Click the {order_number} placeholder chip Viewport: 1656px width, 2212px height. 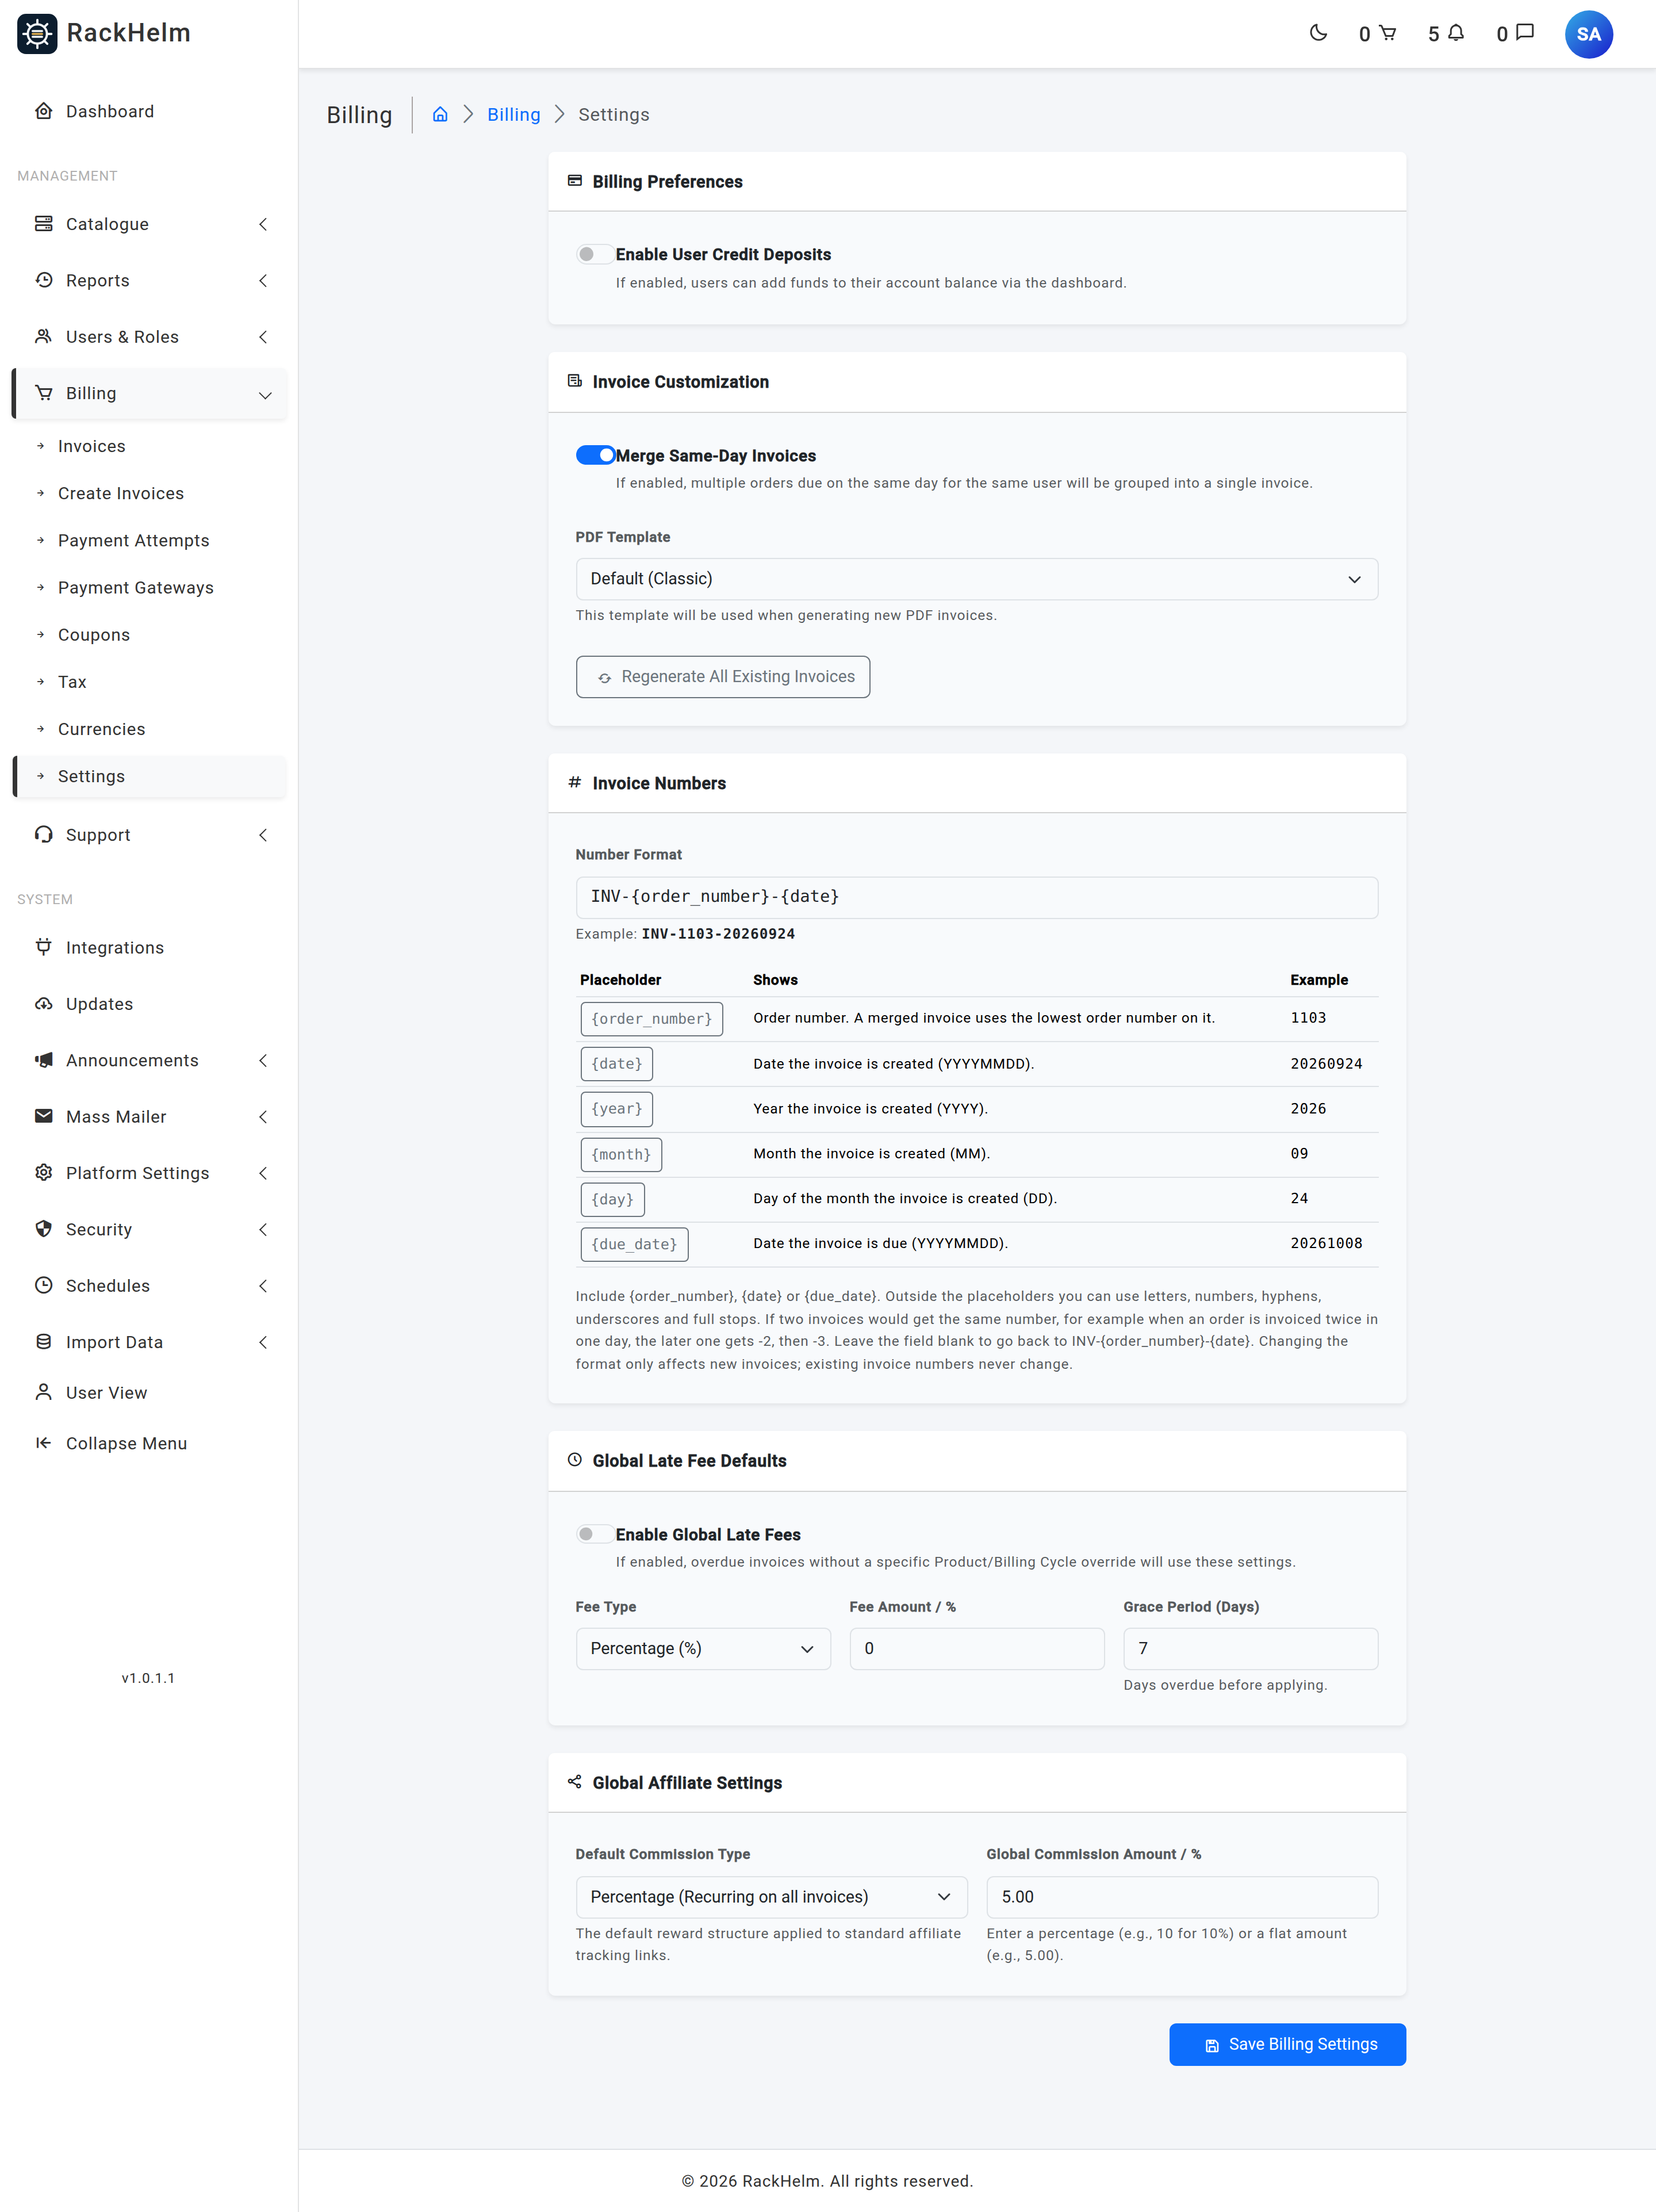(651, 1019)
